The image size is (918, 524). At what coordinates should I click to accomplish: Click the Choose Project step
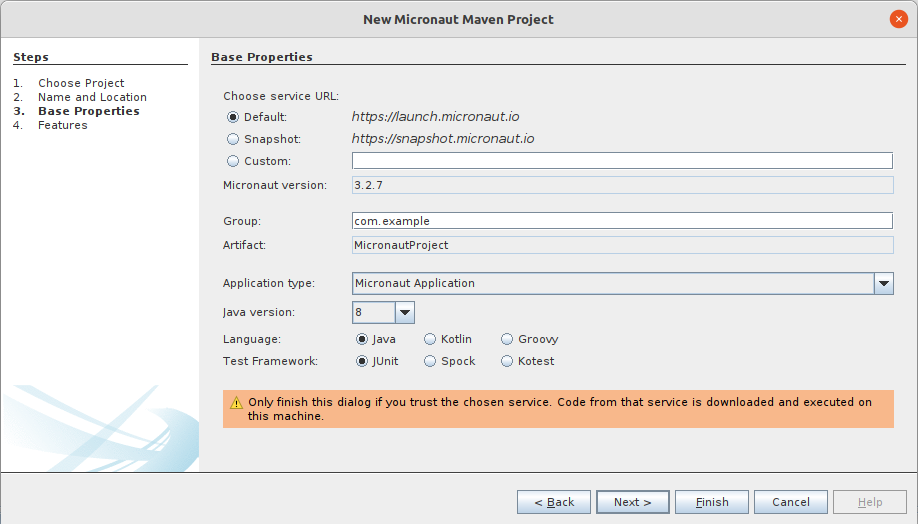81,83
